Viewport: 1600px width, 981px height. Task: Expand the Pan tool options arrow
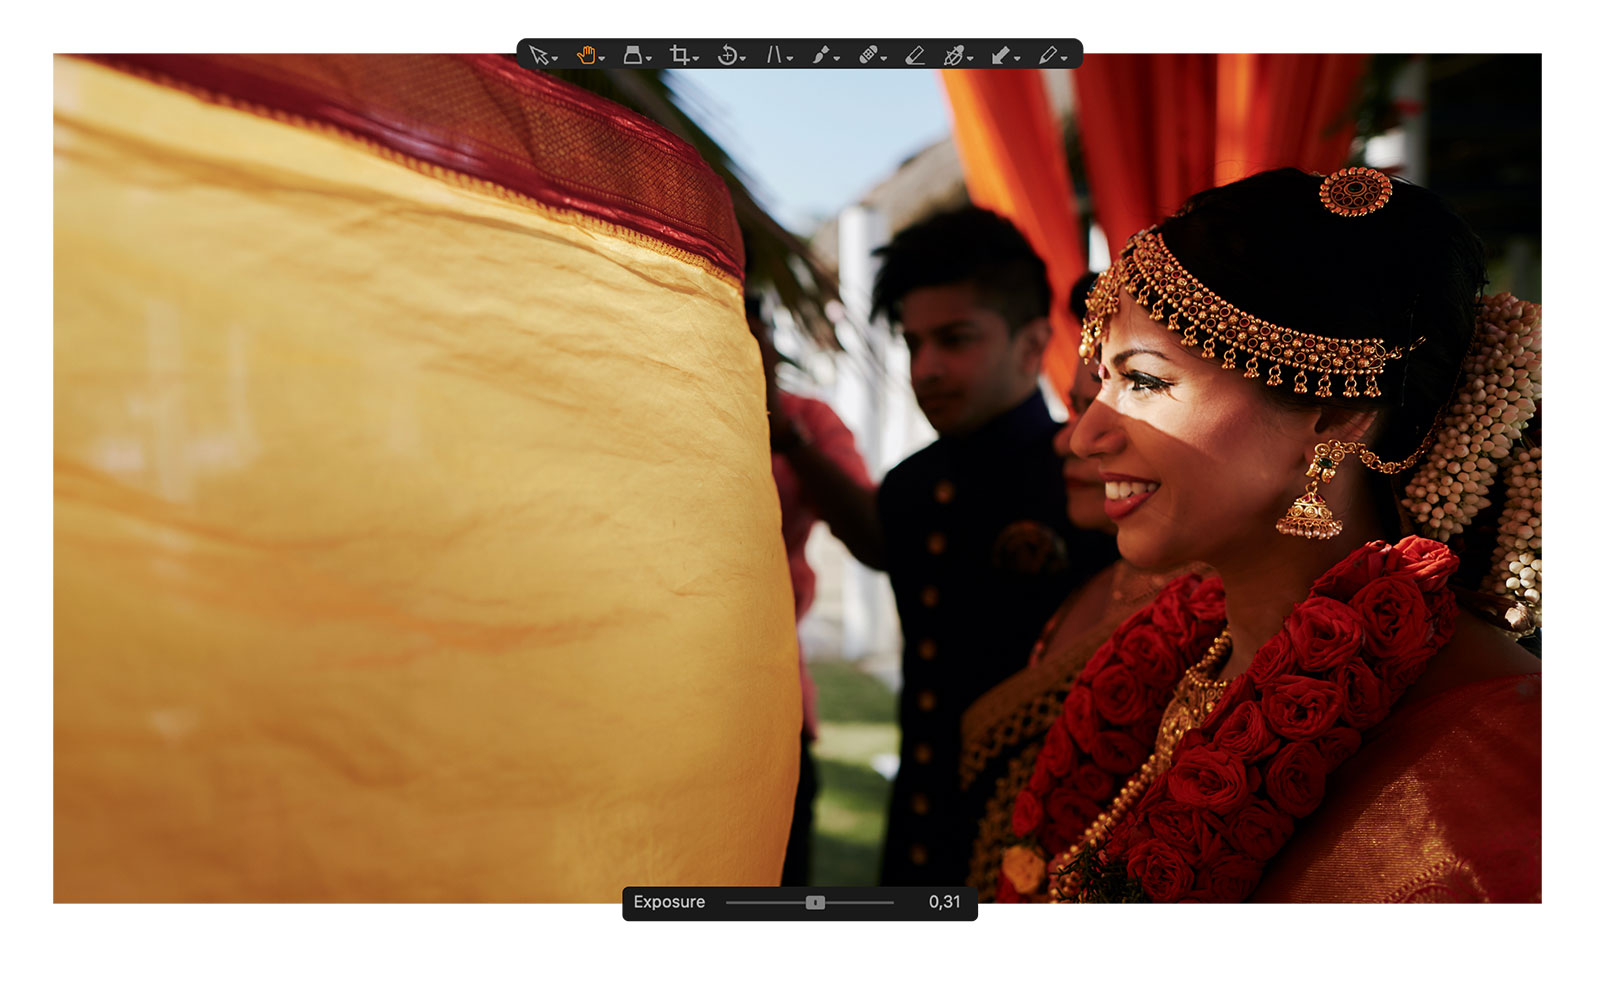602,59
